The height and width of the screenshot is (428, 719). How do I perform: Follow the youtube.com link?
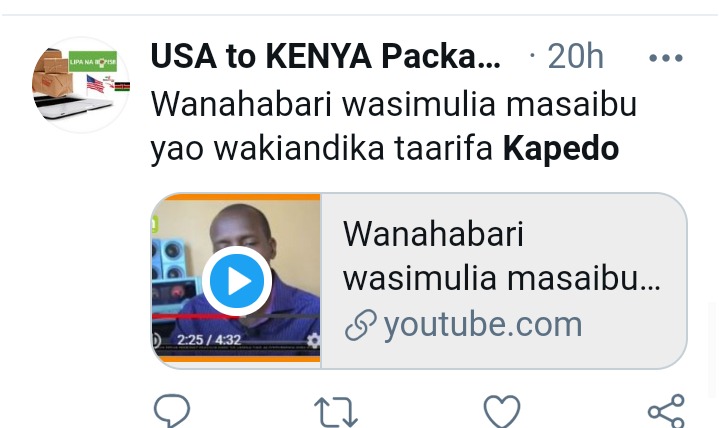pos(482,325)
